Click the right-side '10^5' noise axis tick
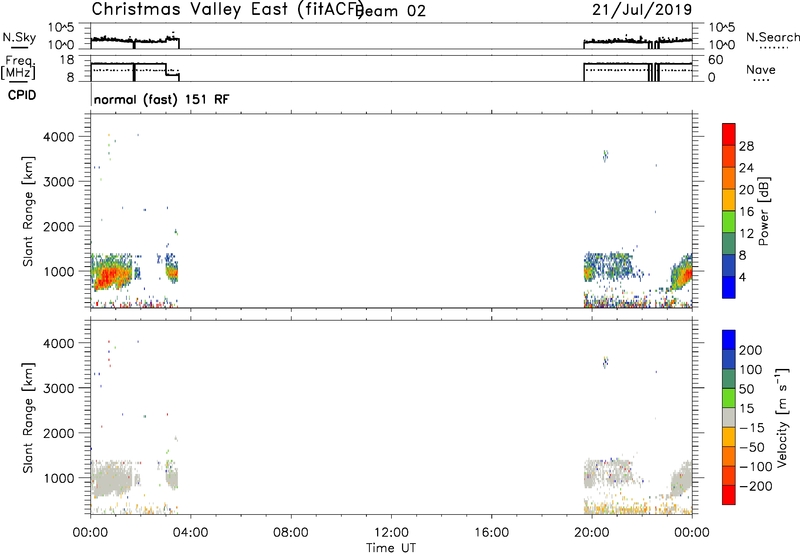 (721, 28)
